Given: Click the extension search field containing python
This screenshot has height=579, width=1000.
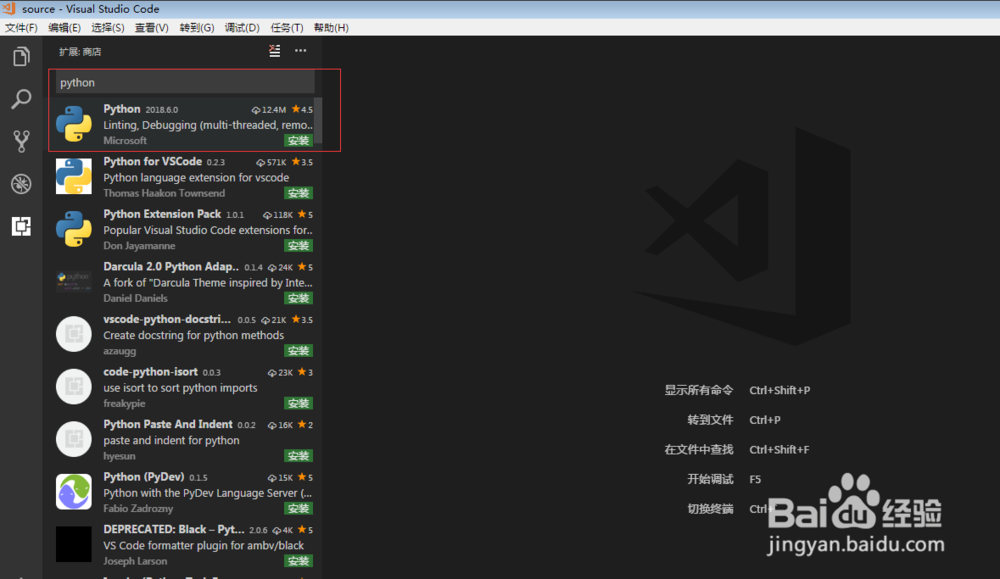Looking at the screenshot, I should coord(184,82).
